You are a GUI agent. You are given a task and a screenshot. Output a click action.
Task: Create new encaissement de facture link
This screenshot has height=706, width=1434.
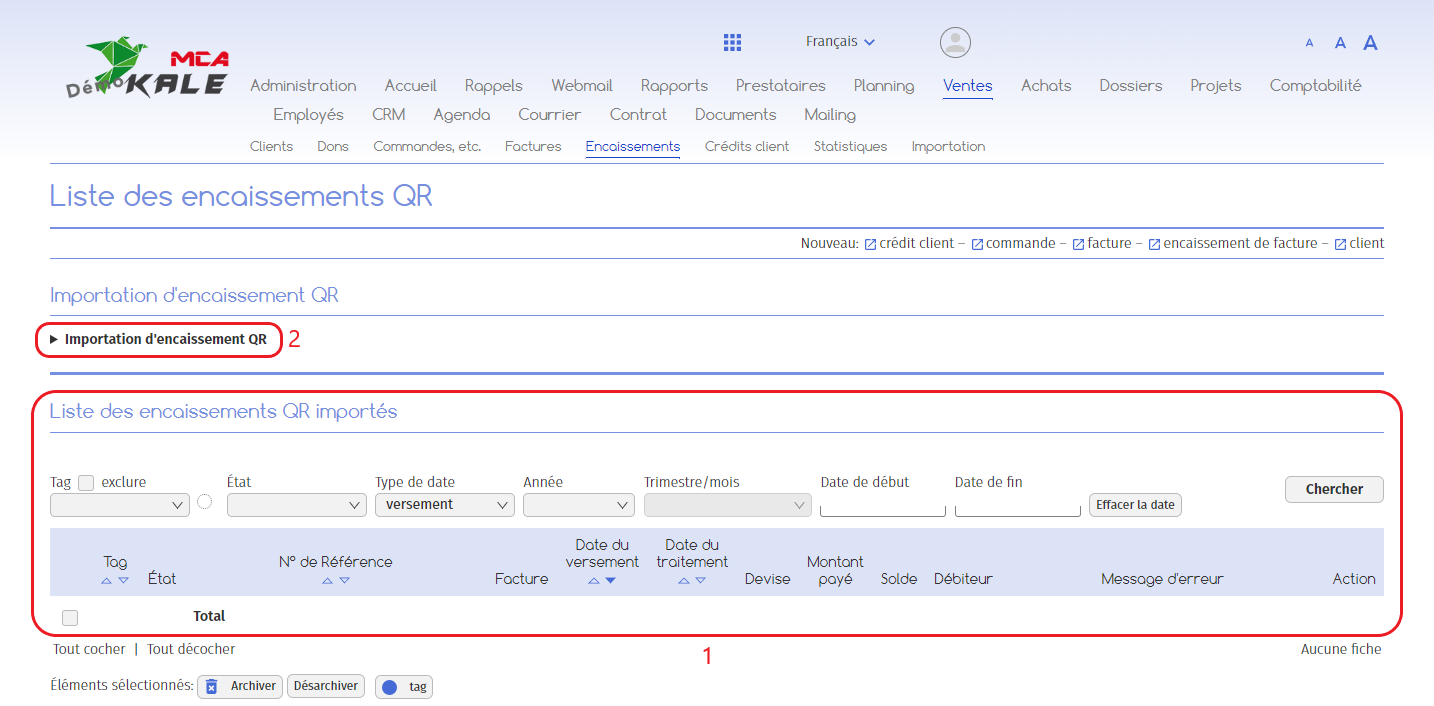[x=1232, y=243]
